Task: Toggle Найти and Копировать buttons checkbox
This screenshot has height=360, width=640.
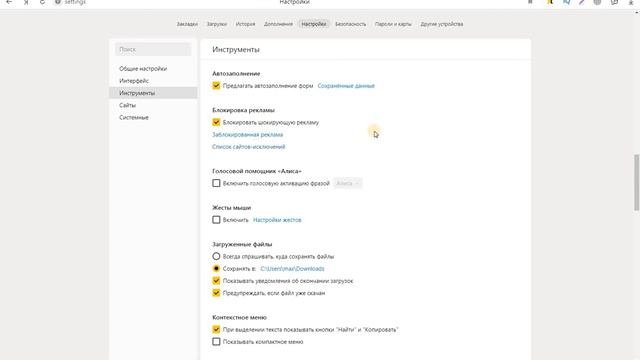Action: (x=216, y=329)
